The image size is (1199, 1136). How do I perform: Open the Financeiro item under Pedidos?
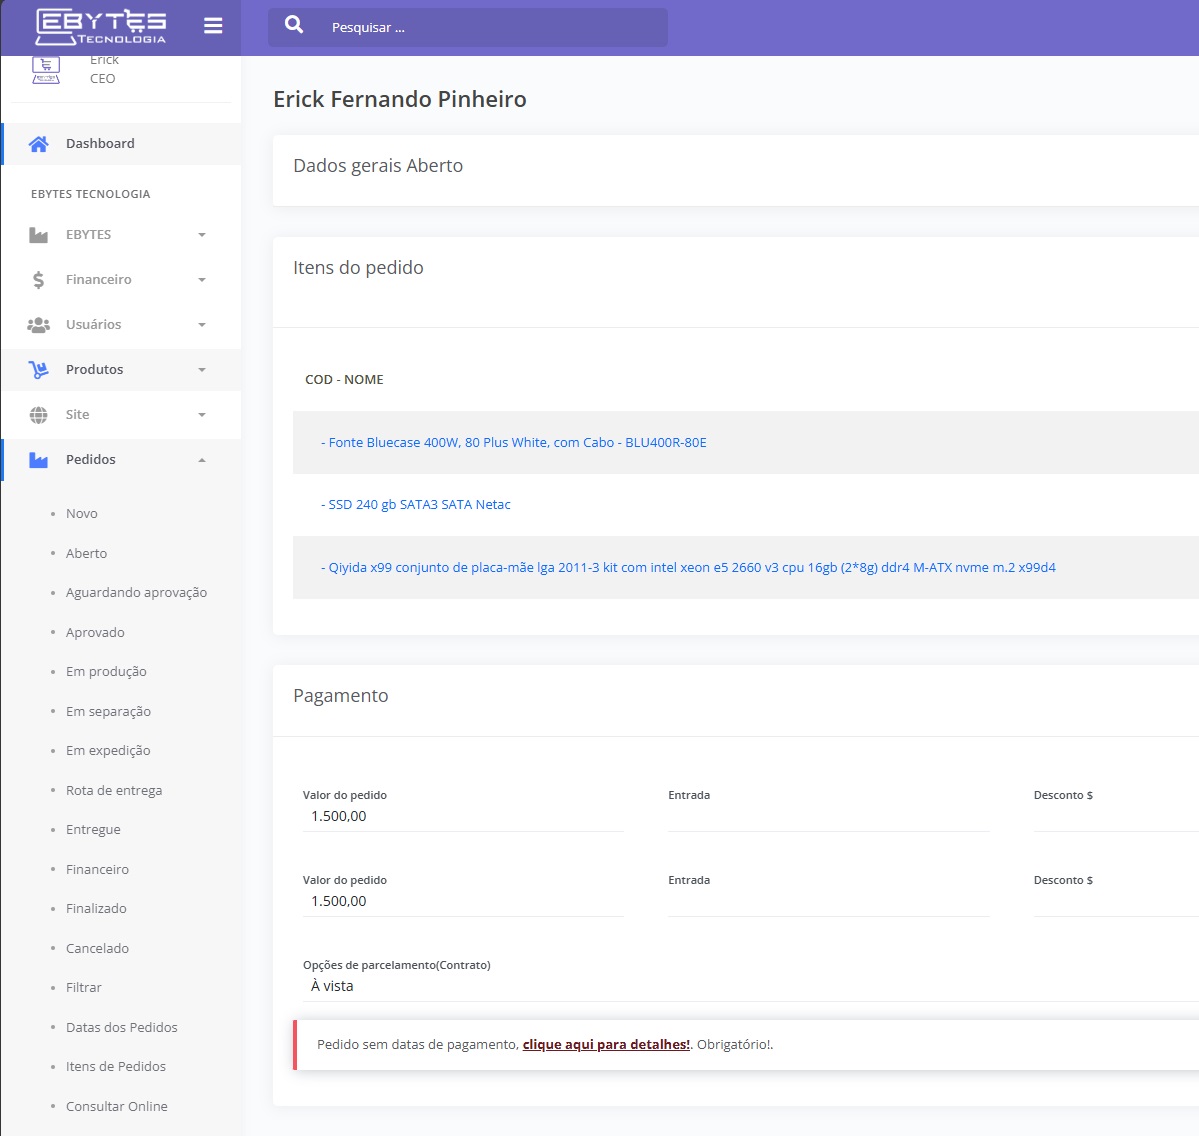pos(97,869)
